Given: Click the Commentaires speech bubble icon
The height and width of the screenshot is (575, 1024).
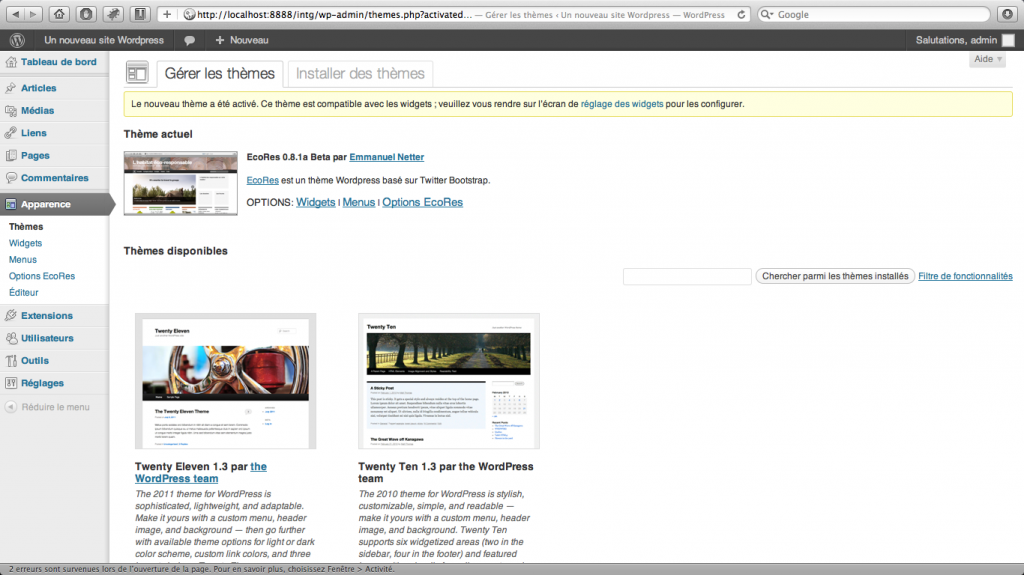Looking at the screenshot, I should 10,178.
